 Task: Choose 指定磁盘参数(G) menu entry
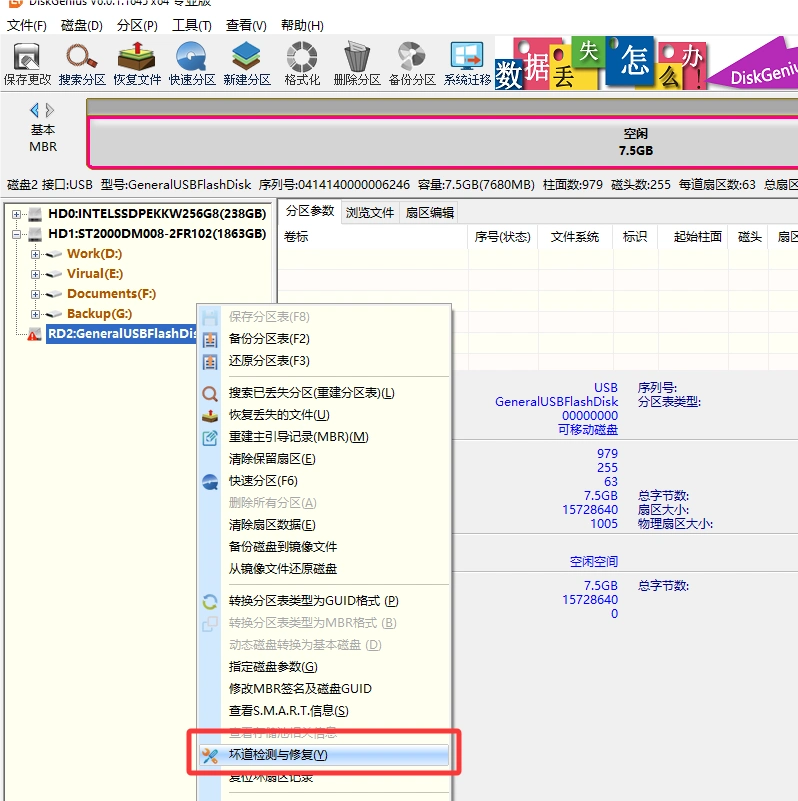pyautogui.click(x=325, y=667)
